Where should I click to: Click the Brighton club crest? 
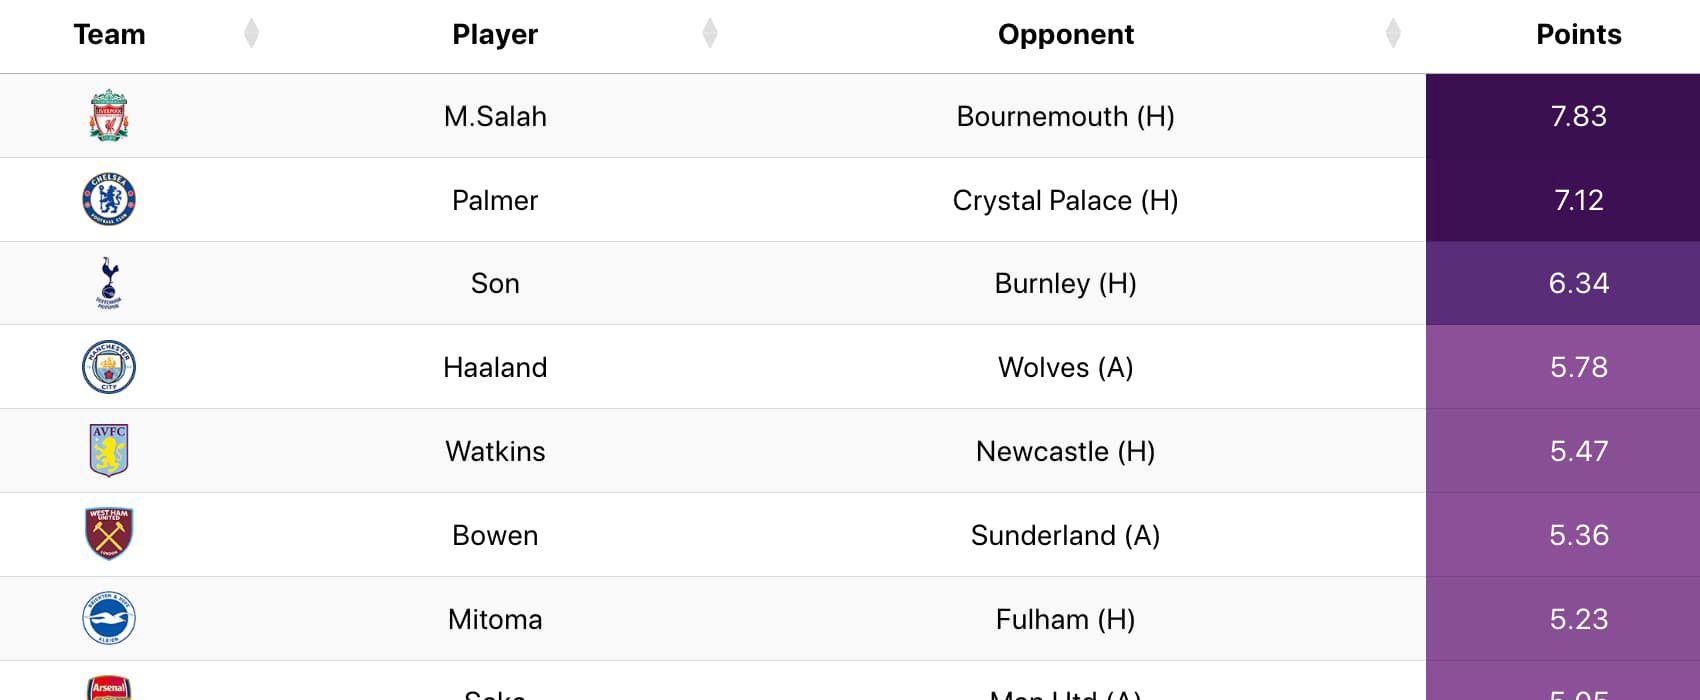coord(109,618)
